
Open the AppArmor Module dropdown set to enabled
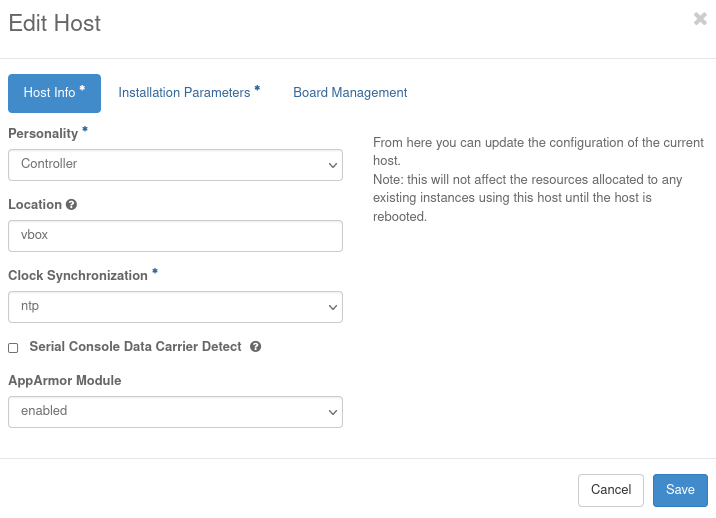(175, 411)
